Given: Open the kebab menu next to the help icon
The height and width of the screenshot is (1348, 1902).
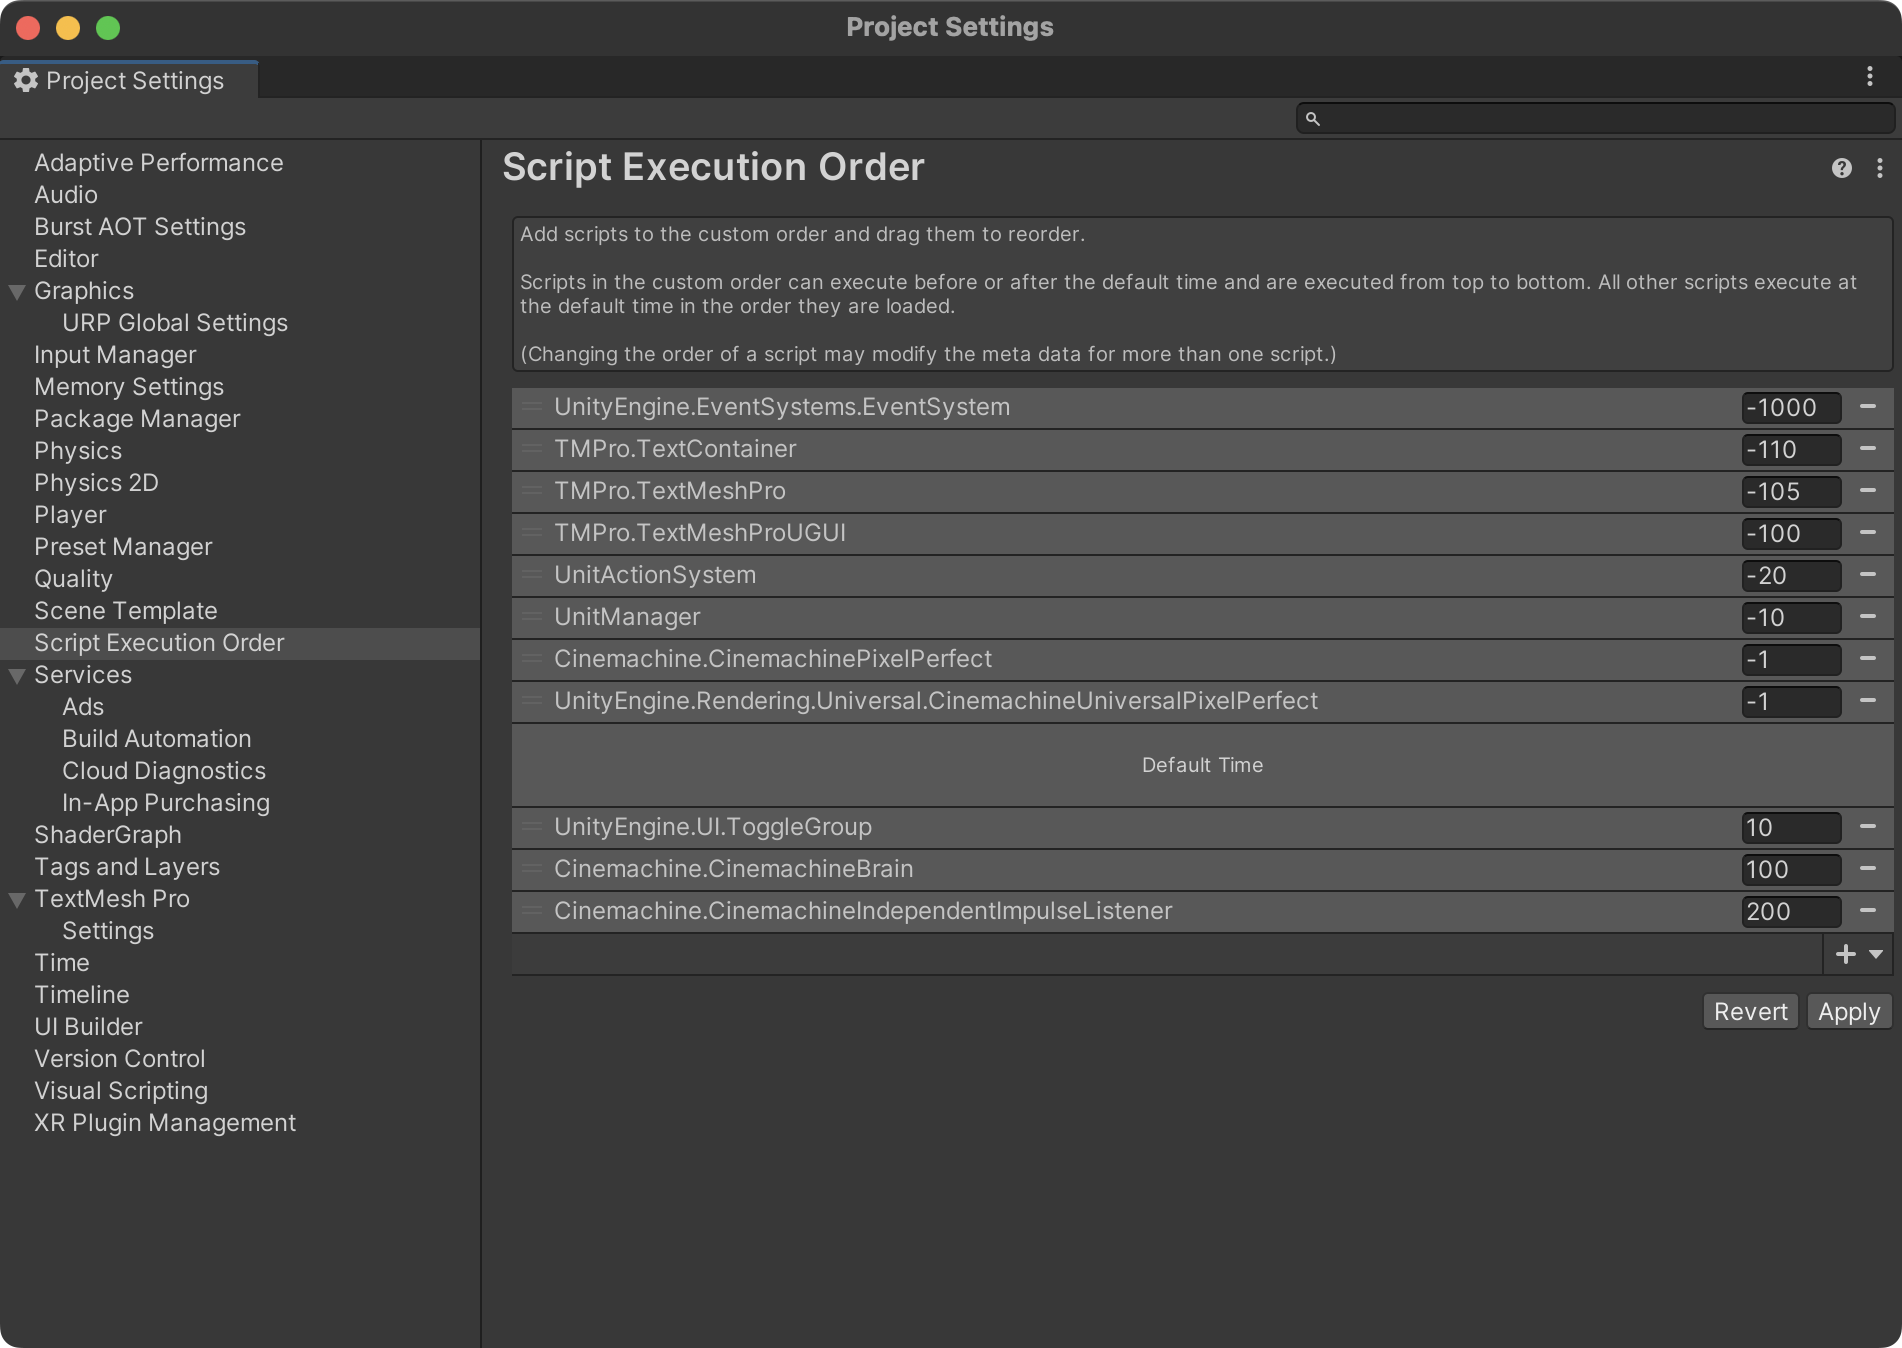Looking at the screenshot, I should [x=1878, y=169].
